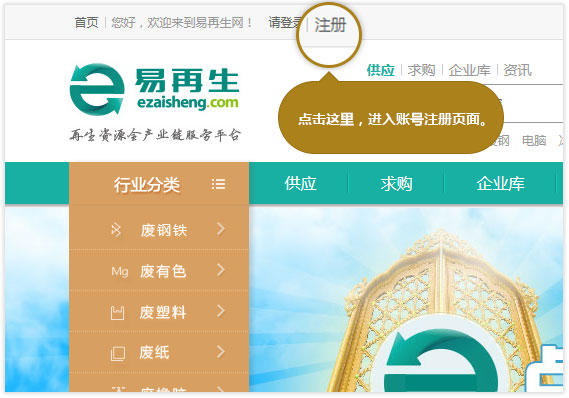
Task: Open the 废钢铁 category
Action: click(x=164, y=230)
